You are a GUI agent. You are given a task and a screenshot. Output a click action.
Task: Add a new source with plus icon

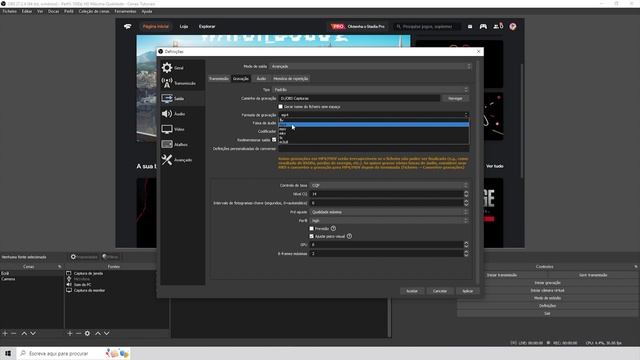point(70,333)
